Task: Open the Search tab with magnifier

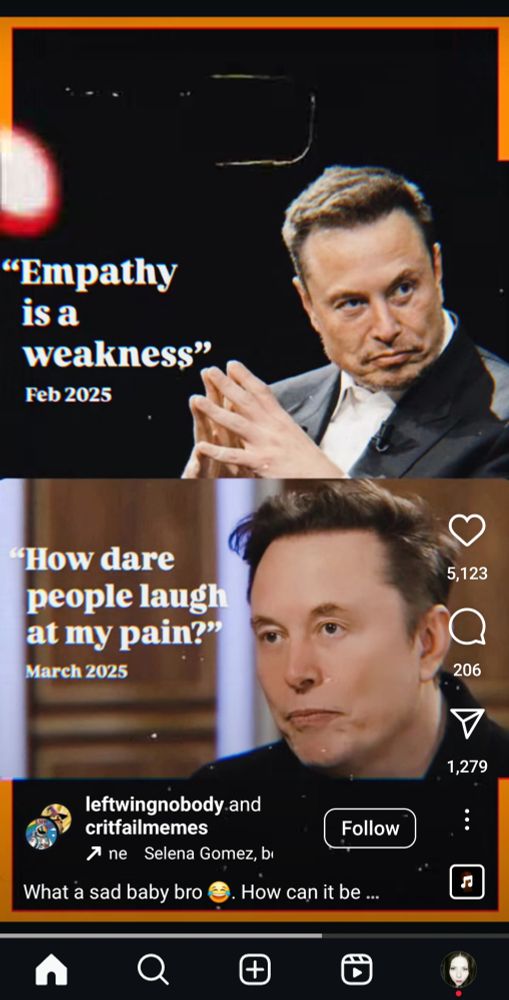Action: coord(153,970)
